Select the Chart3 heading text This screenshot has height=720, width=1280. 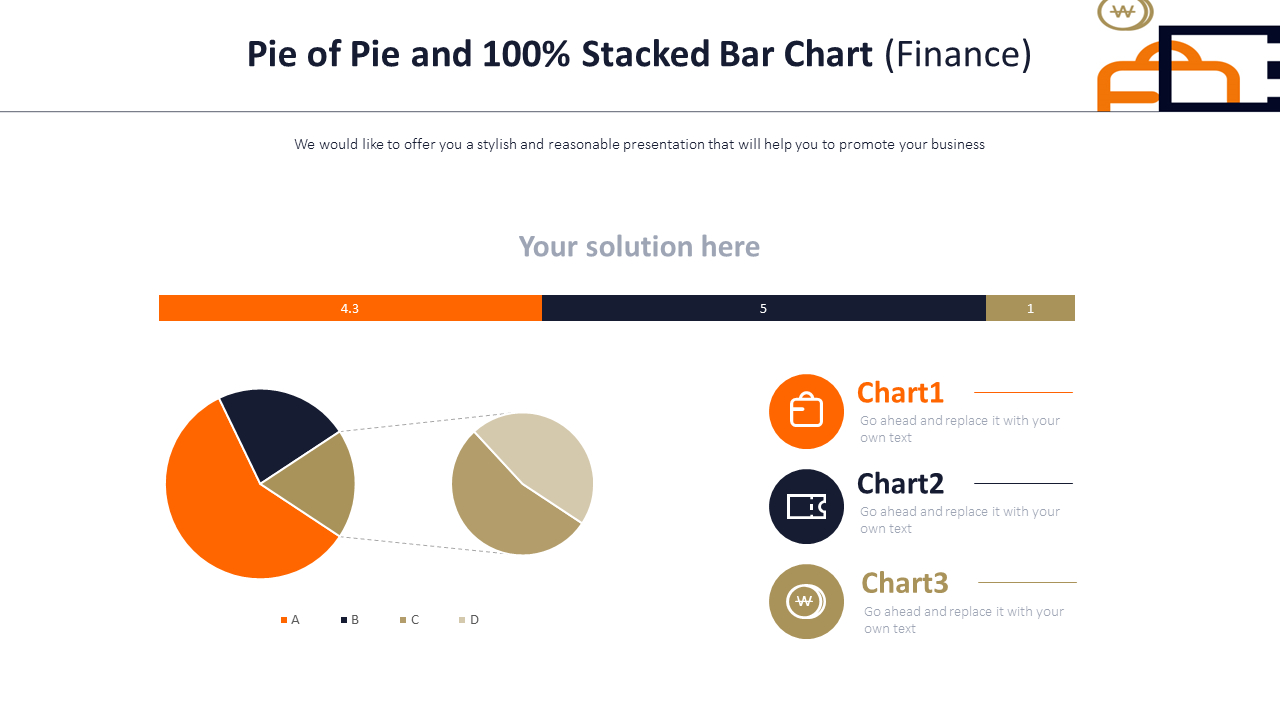(904, 582)
